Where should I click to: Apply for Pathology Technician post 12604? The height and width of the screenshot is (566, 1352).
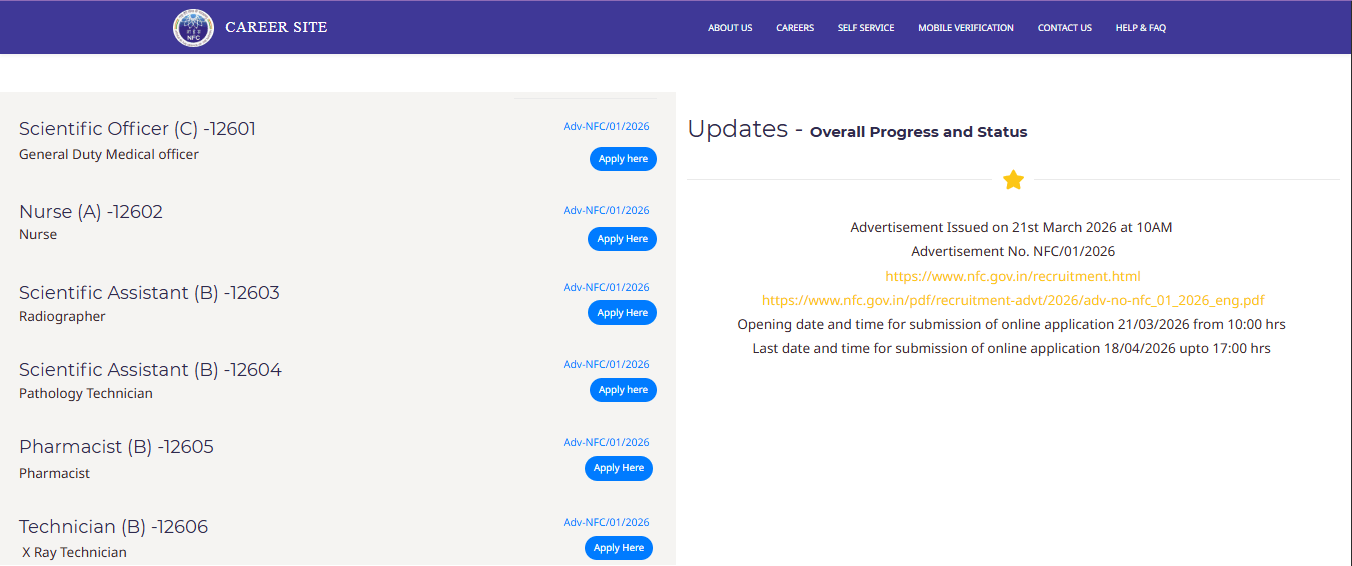pos(623,390)
